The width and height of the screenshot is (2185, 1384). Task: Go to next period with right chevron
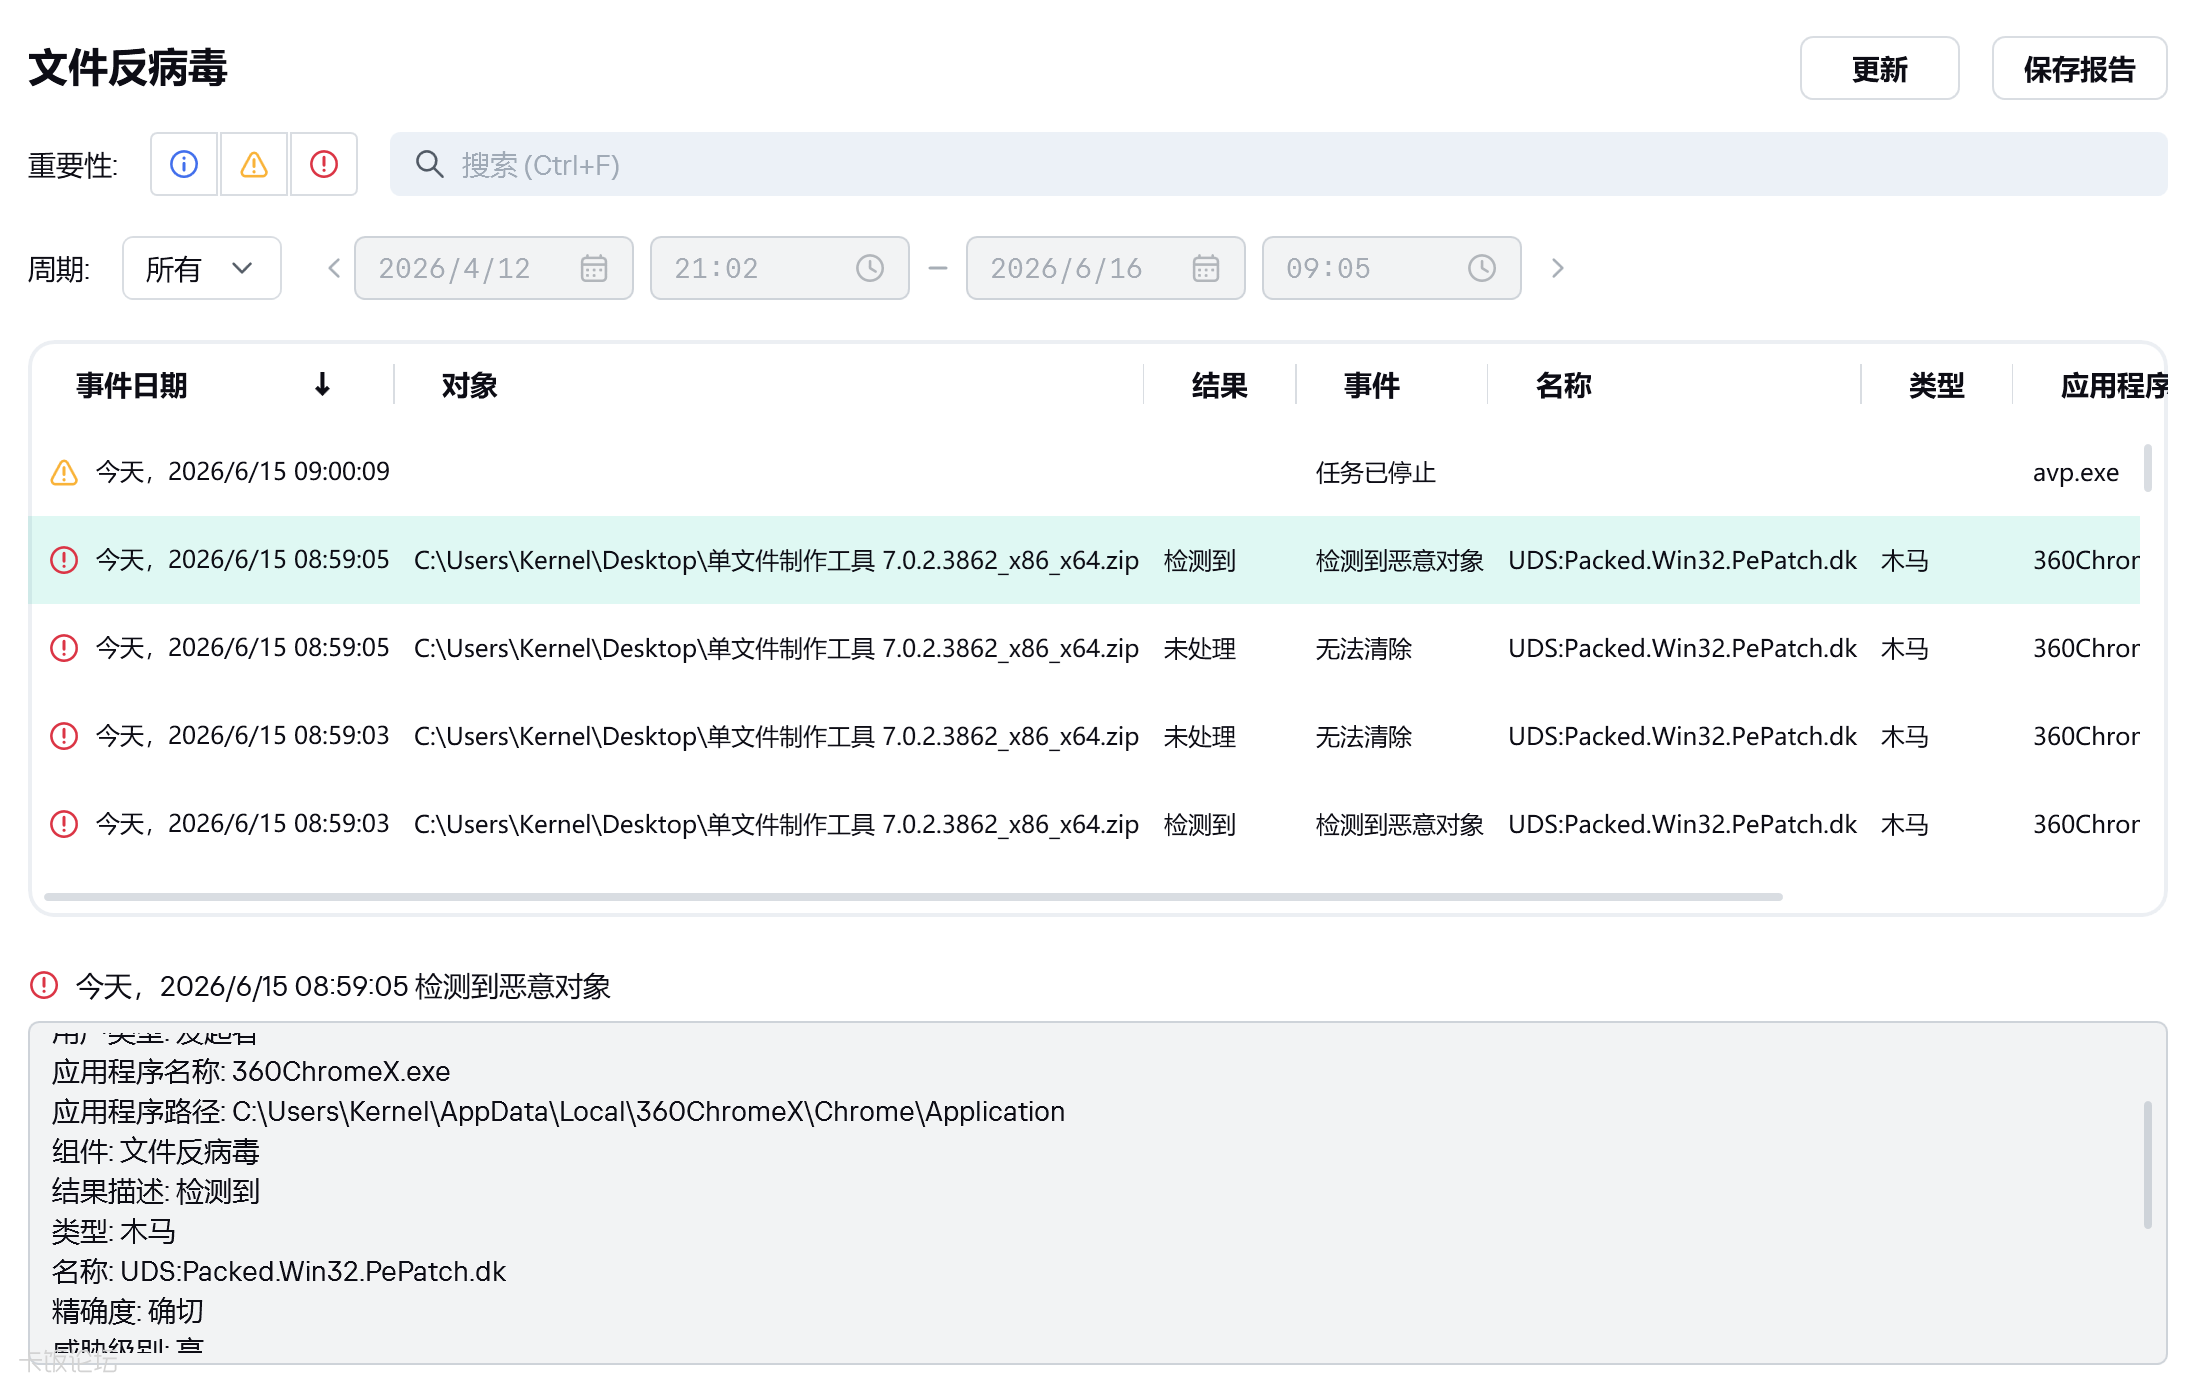[x=1557, y=268]
